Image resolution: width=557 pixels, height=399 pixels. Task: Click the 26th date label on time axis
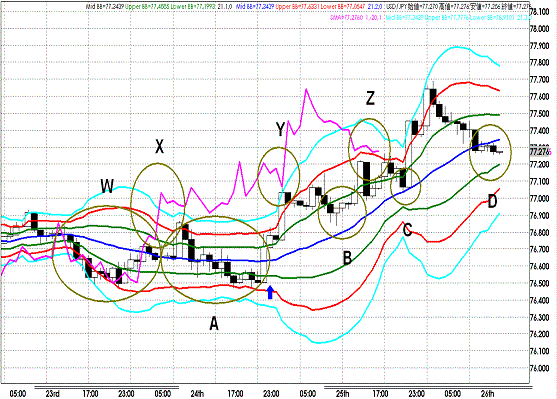coord(487,394)
